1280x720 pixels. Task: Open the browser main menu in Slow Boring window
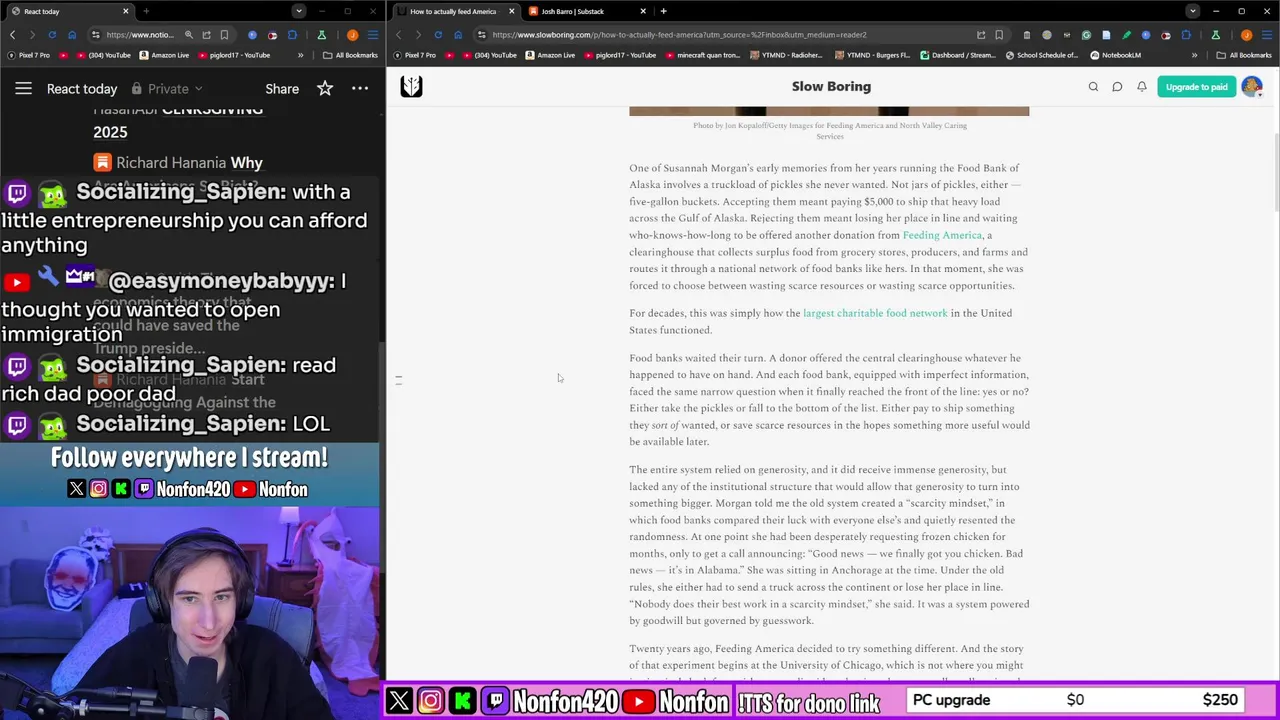pos(1266,35)
